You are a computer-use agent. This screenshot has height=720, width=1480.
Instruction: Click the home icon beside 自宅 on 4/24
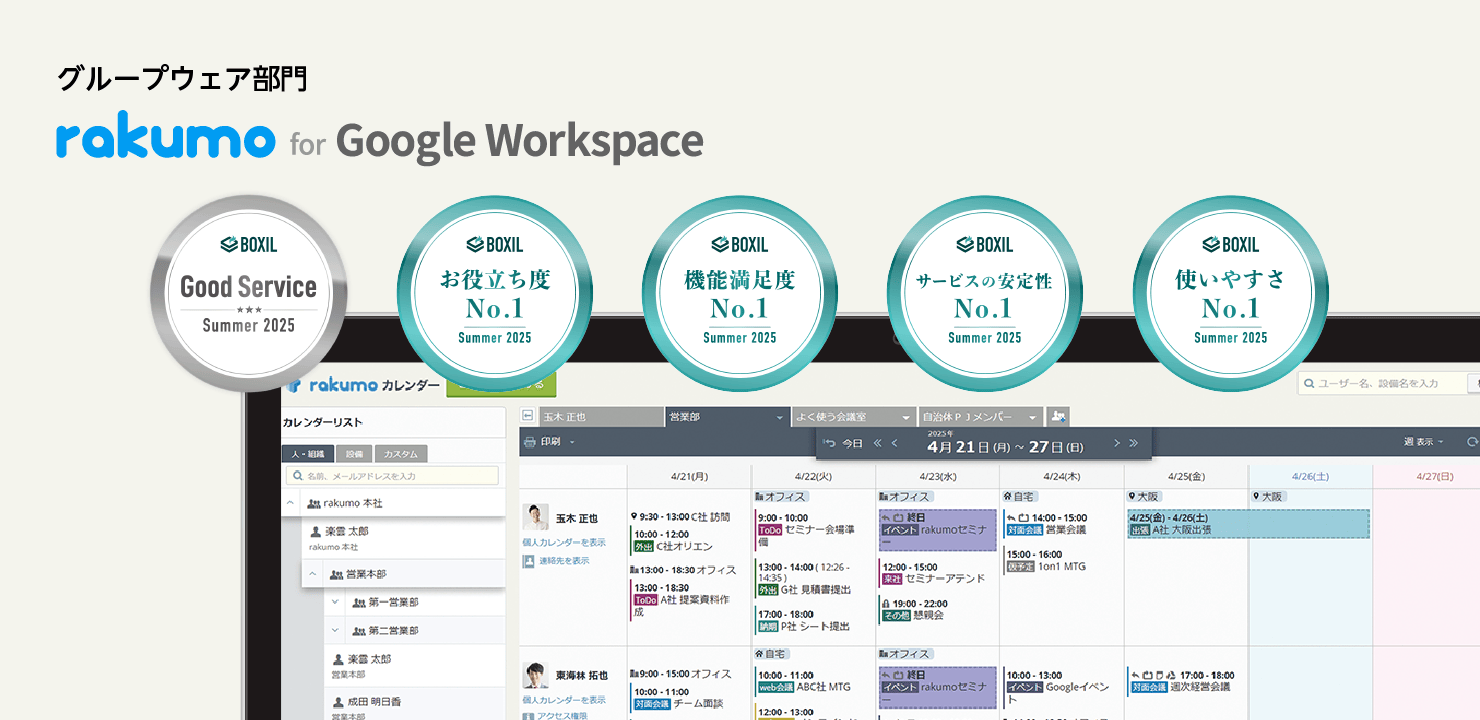coord(1008,496)
